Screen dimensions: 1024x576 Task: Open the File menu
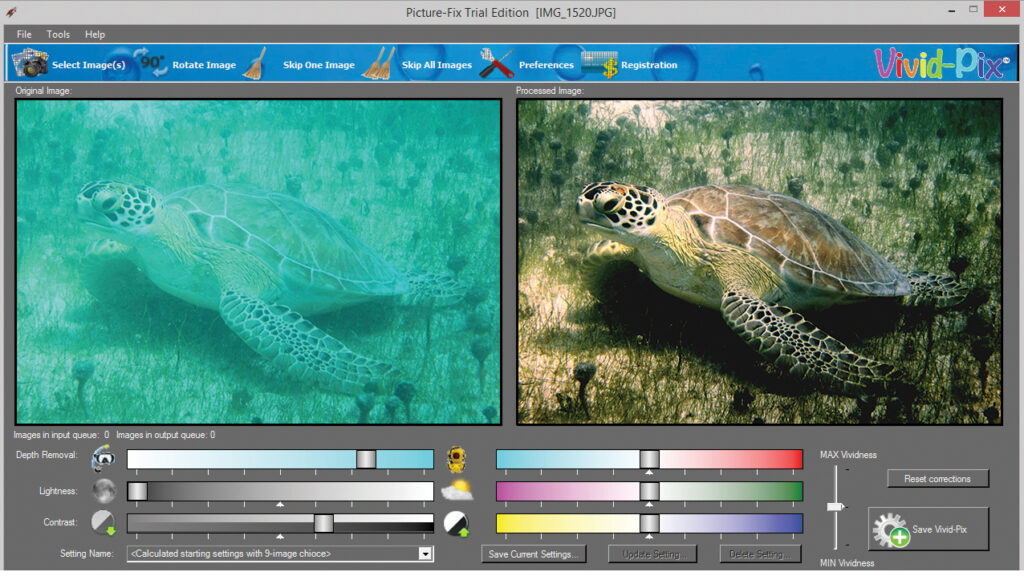24,34
